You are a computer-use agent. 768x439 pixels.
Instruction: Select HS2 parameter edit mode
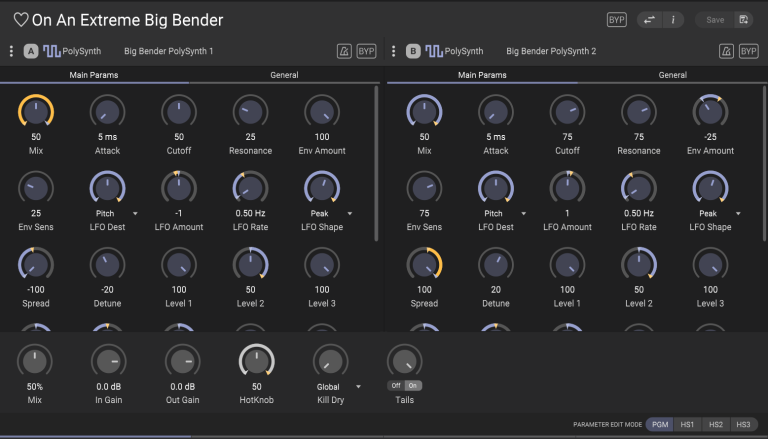click(716, 424)
